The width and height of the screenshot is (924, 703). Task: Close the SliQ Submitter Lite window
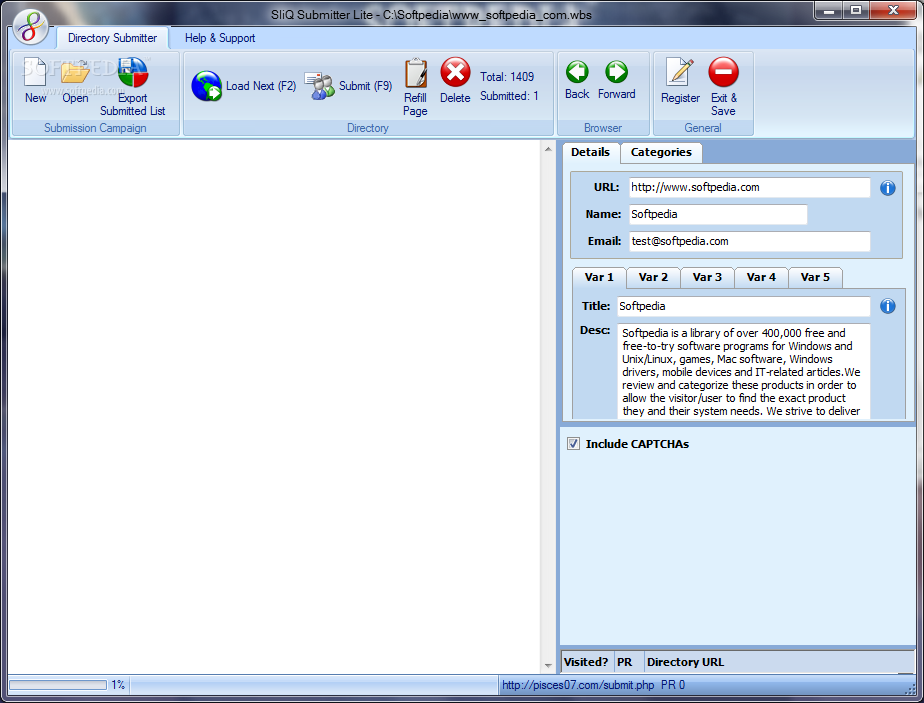pyautogui.click(x=893, y=11)
